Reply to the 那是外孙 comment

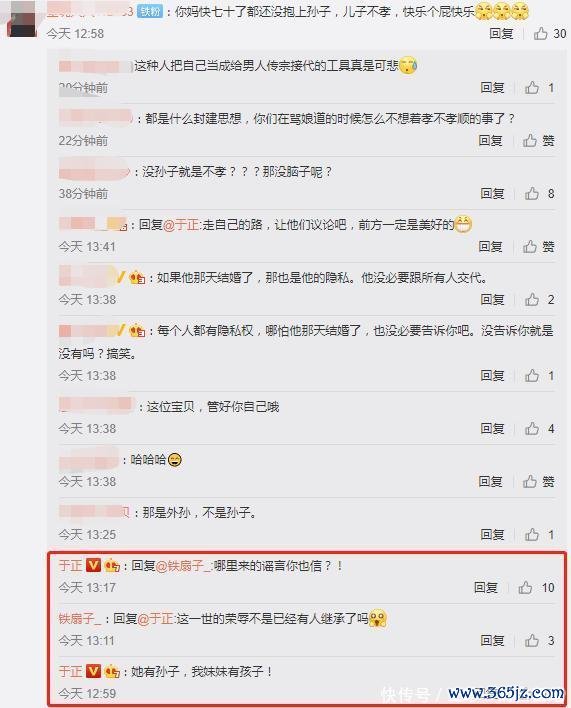coord(492,535)
